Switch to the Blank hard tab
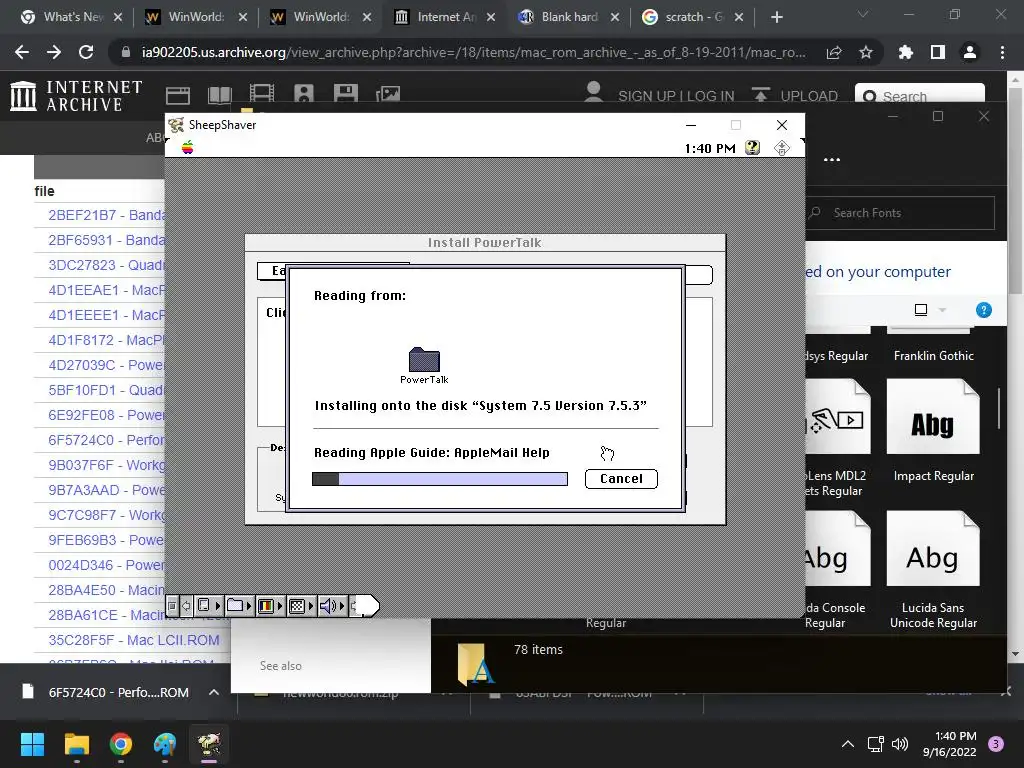Screen dimensions: 1024x768 click(569, 17)
